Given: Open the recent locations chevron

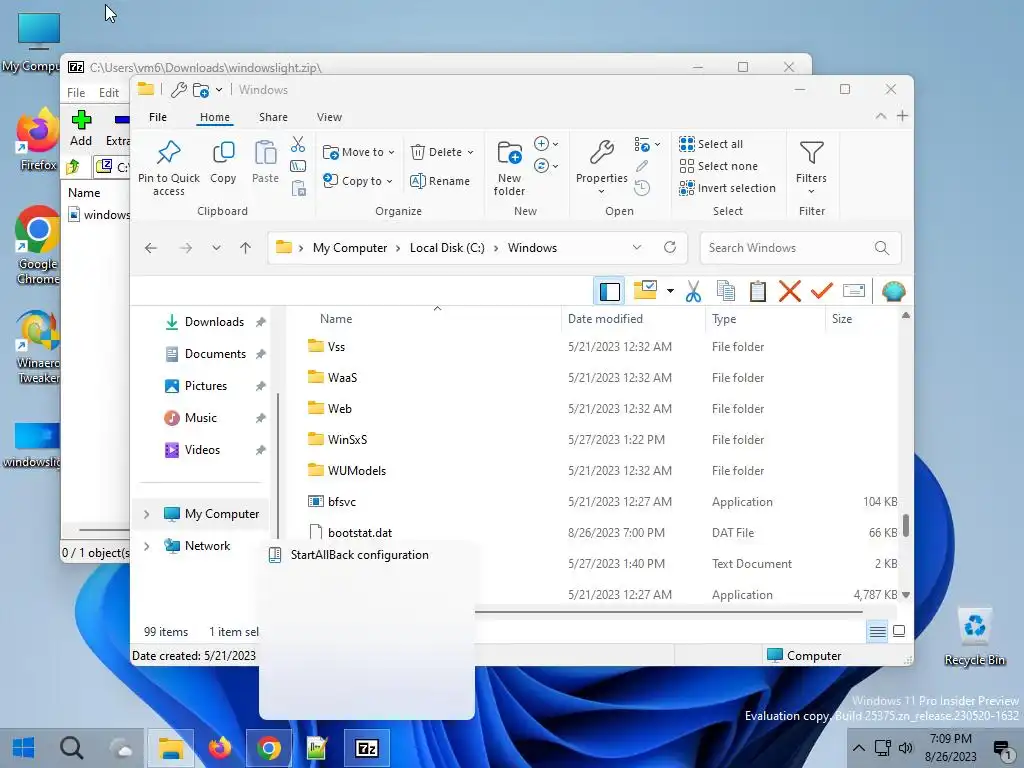Looking at the screenshot, I should [x=216, y=248].
